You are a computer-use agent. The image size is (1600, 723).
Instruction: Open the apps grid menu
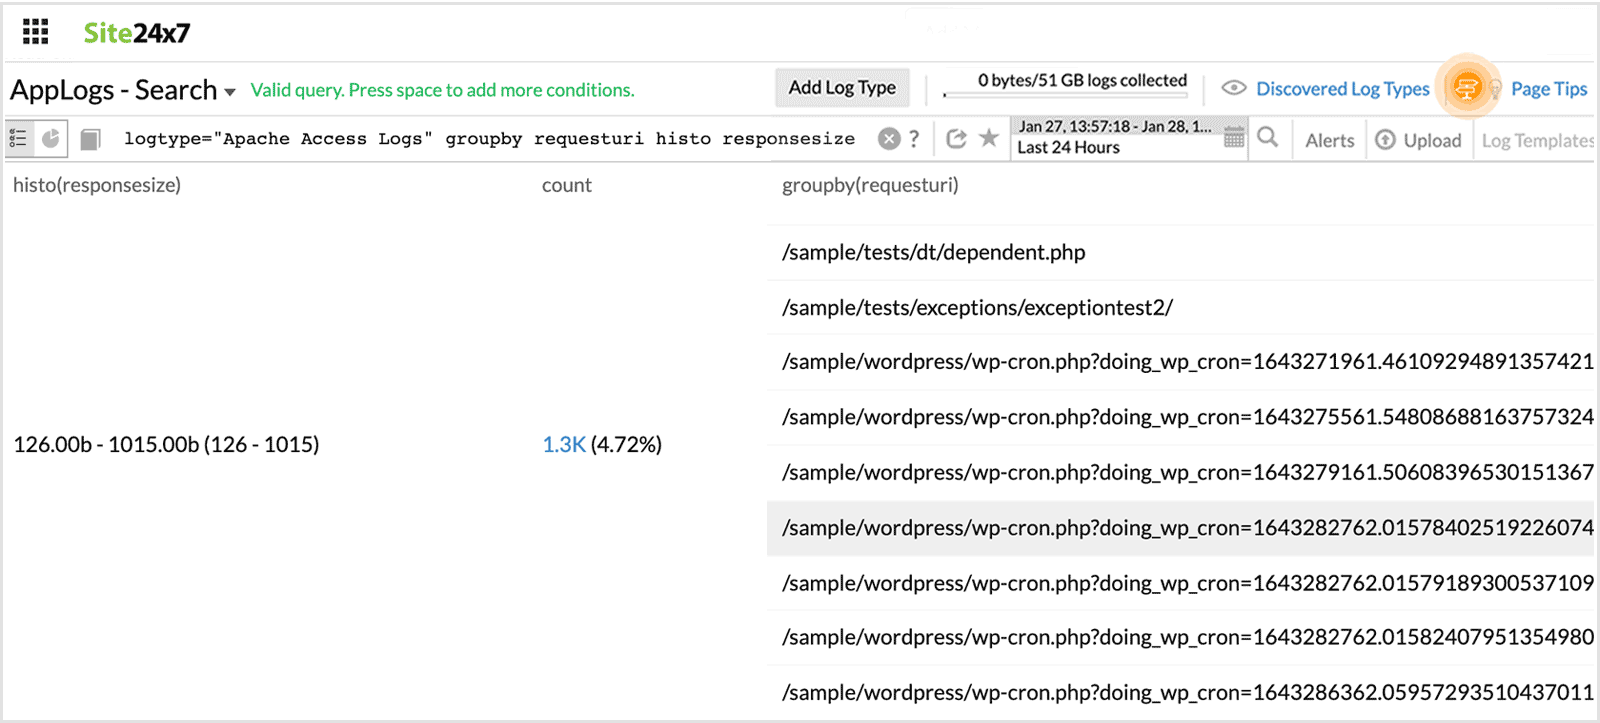pos(35,32)
